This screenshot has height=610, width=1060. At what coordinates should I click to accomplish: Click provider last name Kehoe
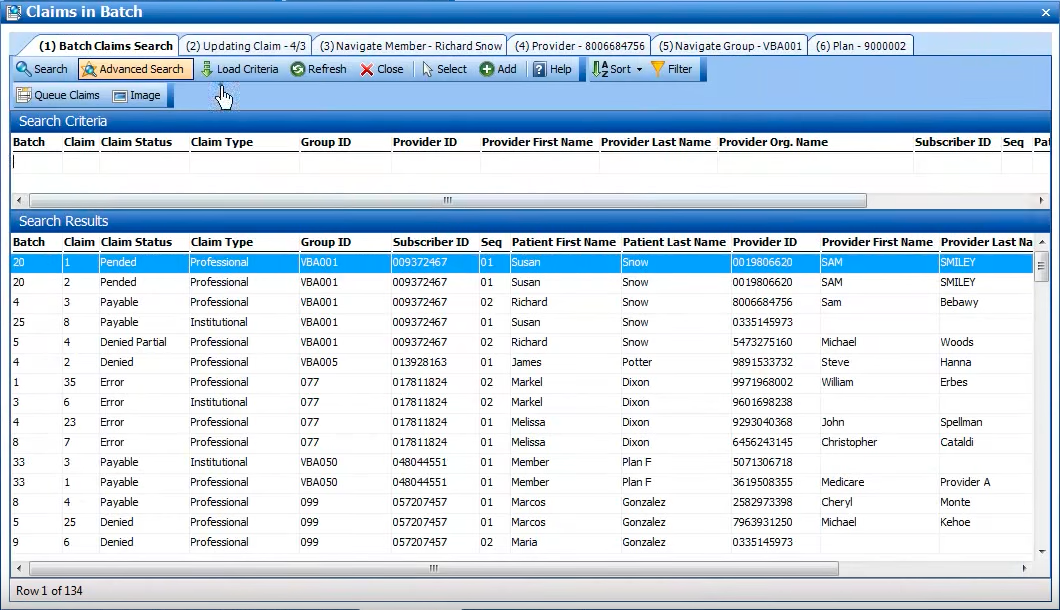coord(955,522)
